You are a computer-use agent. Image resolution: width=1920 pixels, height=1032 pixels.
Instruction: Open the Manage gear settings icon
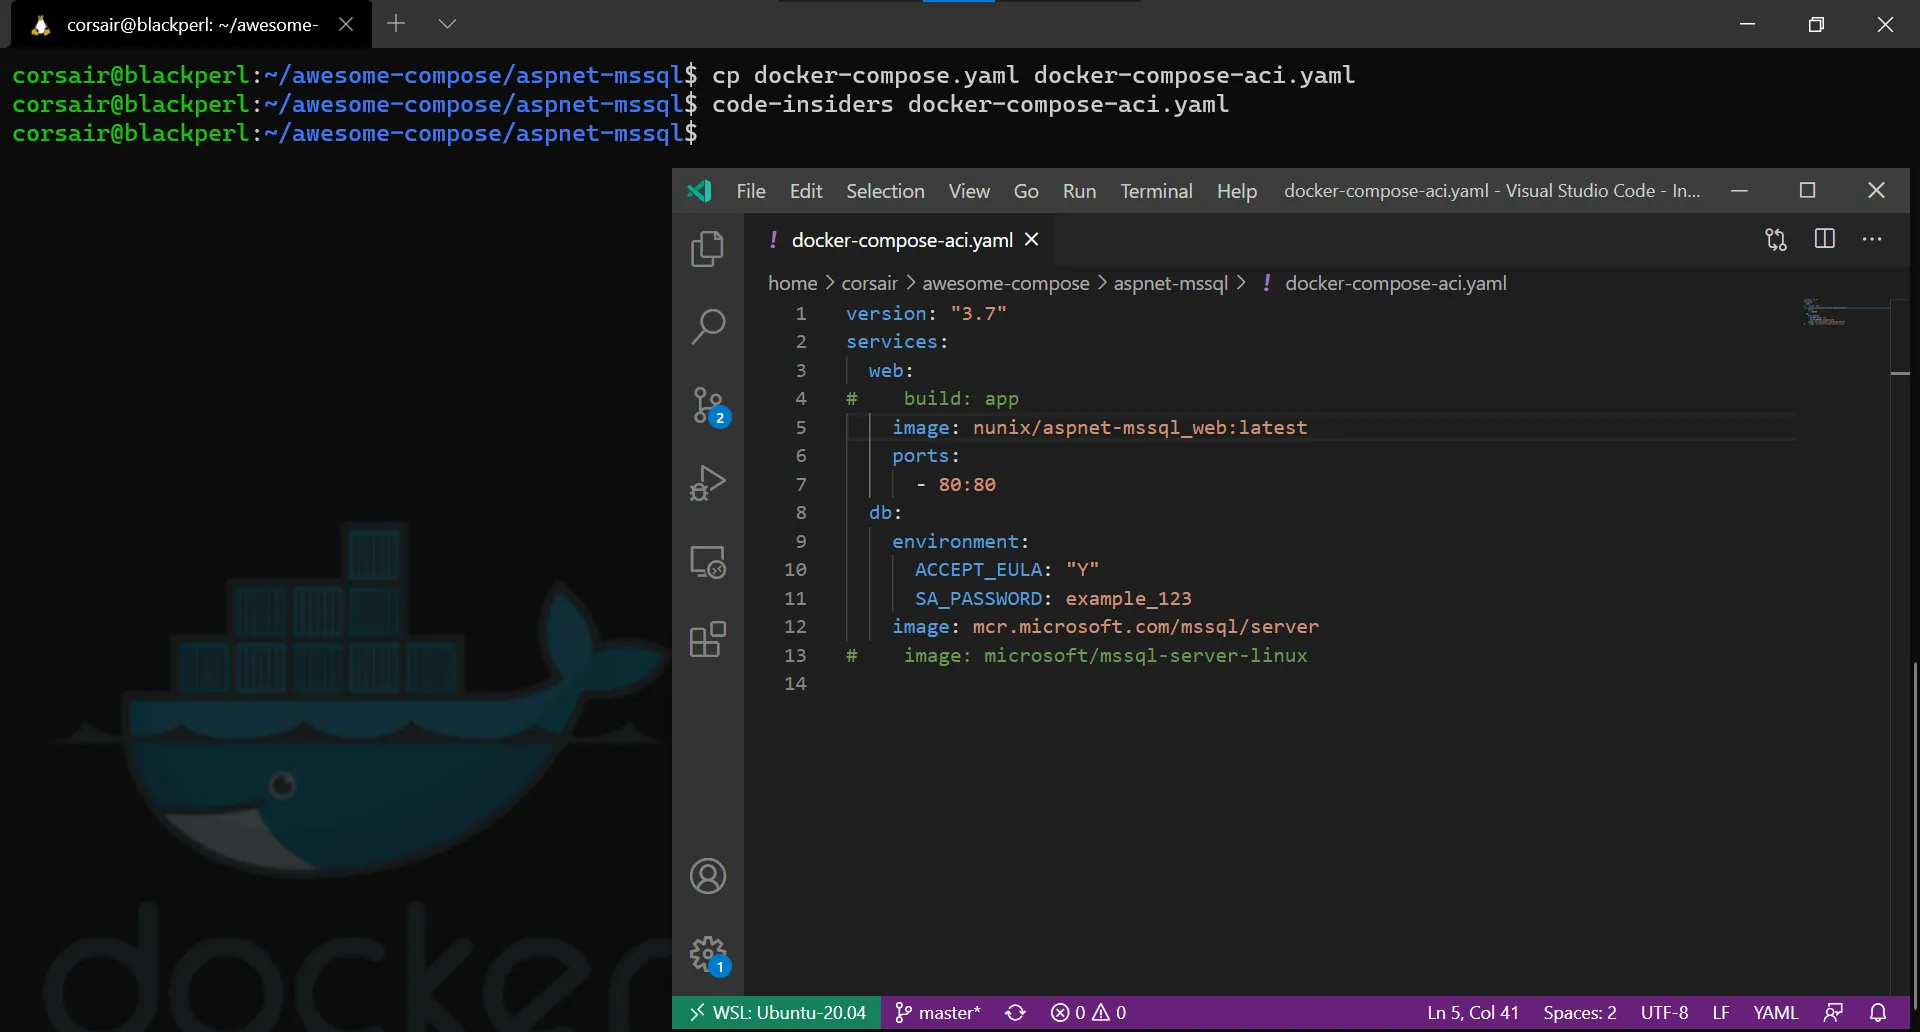point(707,954)
